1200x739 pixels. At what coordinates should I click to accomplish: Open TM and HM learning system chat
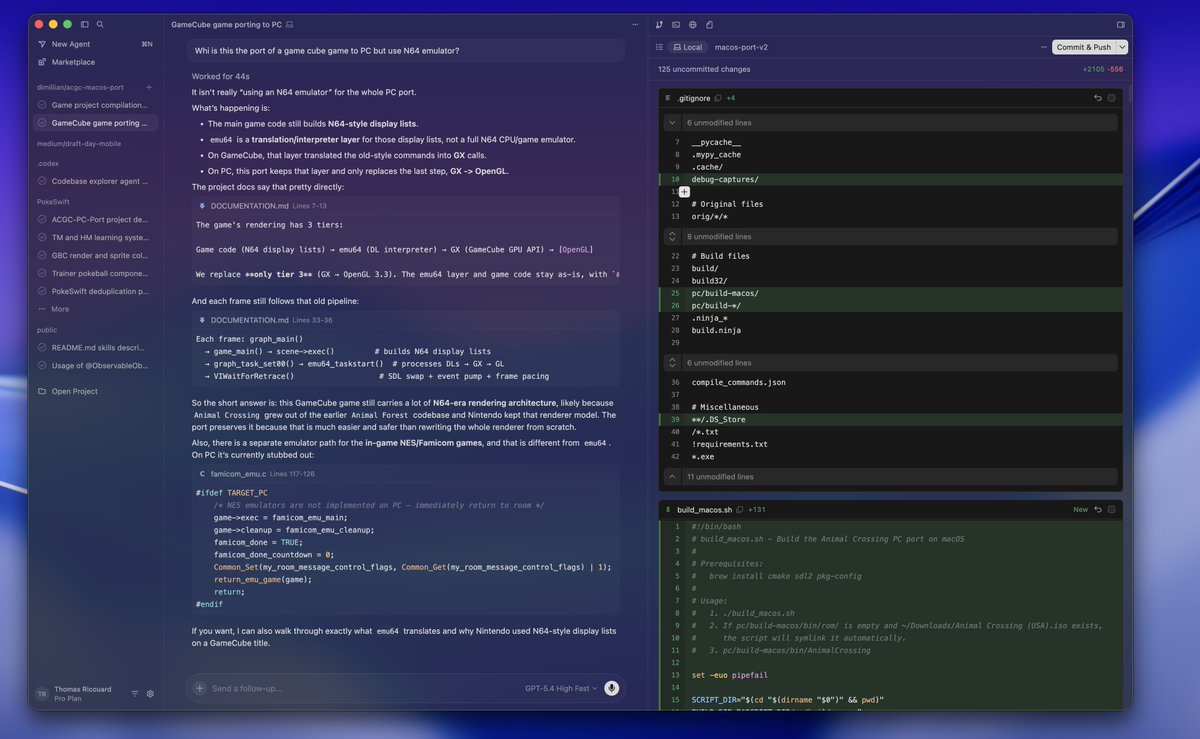coord(95,237)
